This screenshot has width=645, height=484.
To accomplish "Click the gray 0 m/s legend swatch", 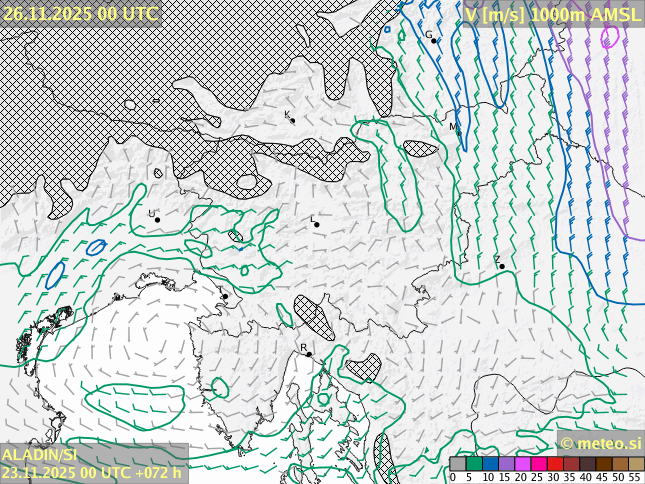I will [458, 464].
